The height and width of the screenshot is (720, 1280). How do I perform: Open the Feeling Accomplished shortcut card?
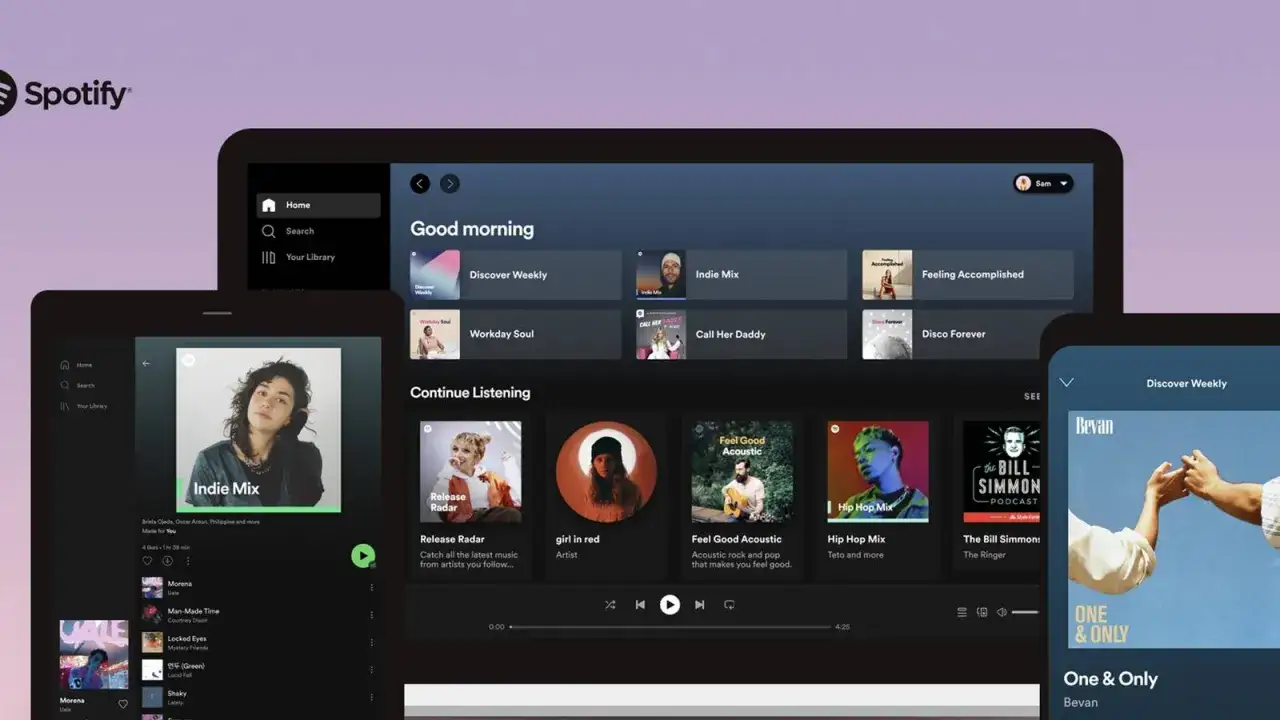(967, 275)
